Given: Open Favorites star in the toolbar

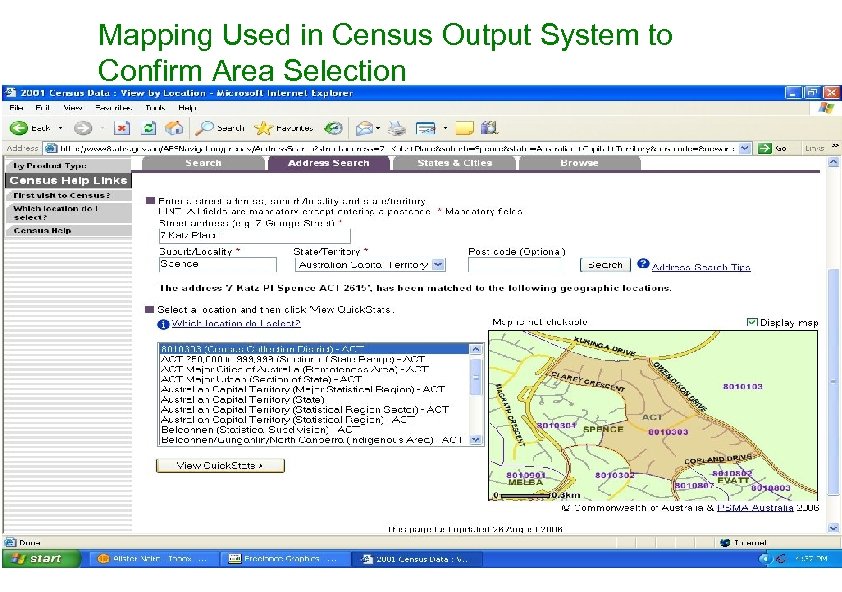Looking at the screenshot, I should [x=284, y=128].
